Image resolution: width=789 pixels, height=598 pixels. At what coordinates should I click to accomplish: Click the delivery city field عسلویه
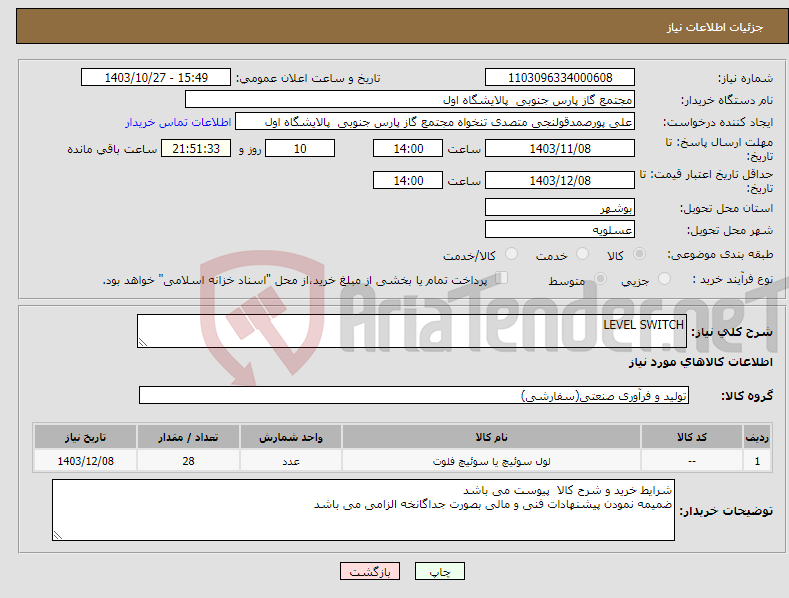tap(560, 230)
